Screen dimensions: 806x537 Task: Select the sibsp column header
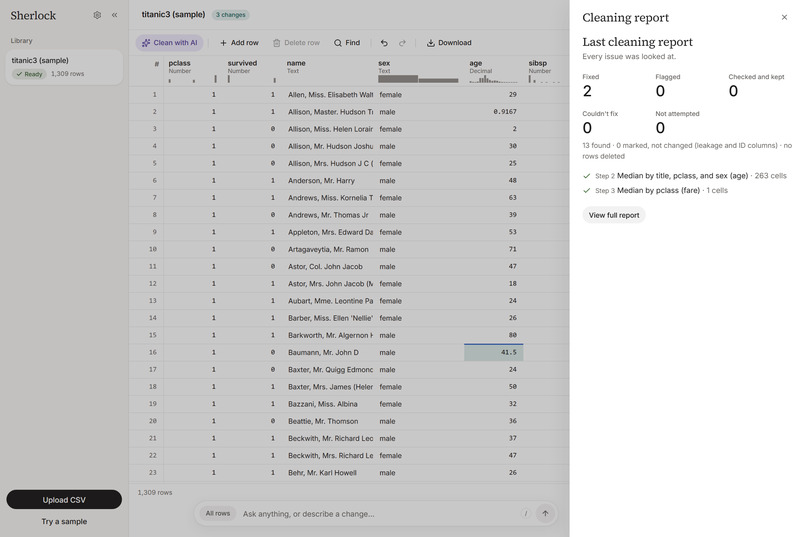point(546,71)
